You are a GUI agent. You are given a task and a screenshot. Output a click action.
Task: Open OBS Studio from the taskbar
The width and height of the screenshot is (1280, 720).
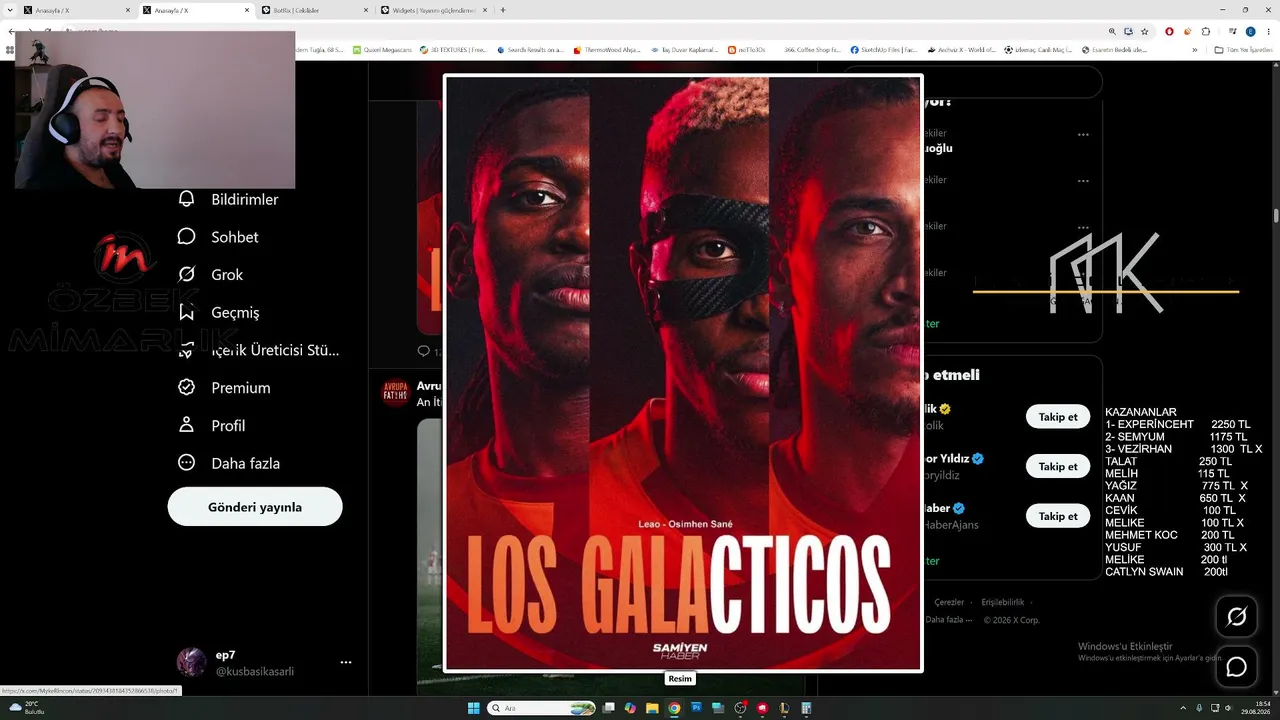740,708
